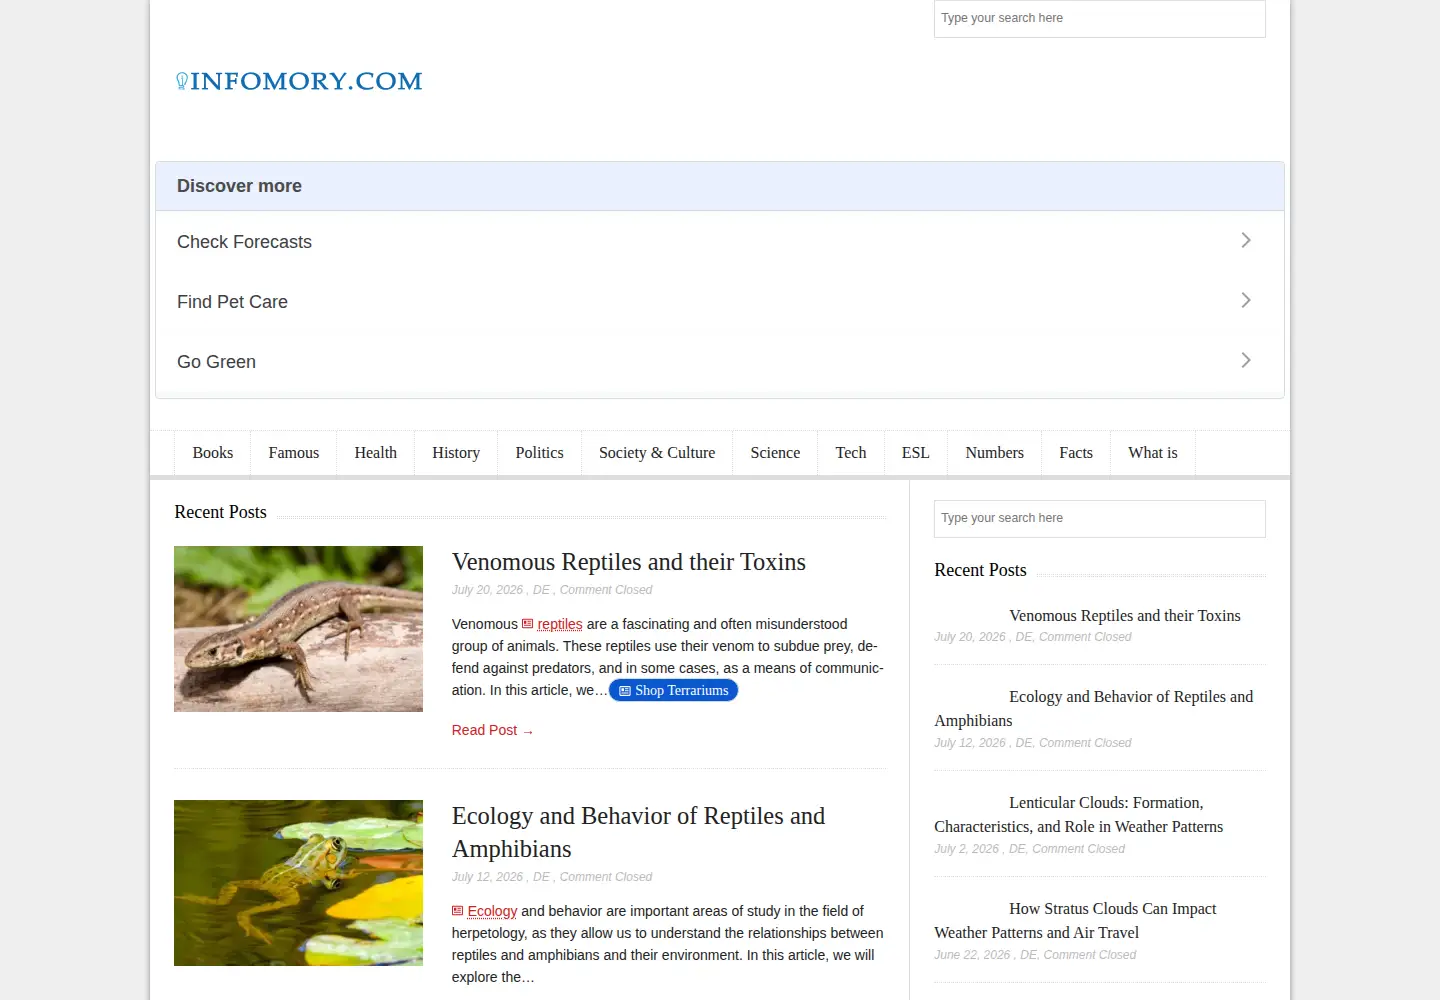Open 'Ecology and Behavior of Reptiles' main headline
Image resolution: width=1440 pixels, height=1000 pixels.
[638, 832]
